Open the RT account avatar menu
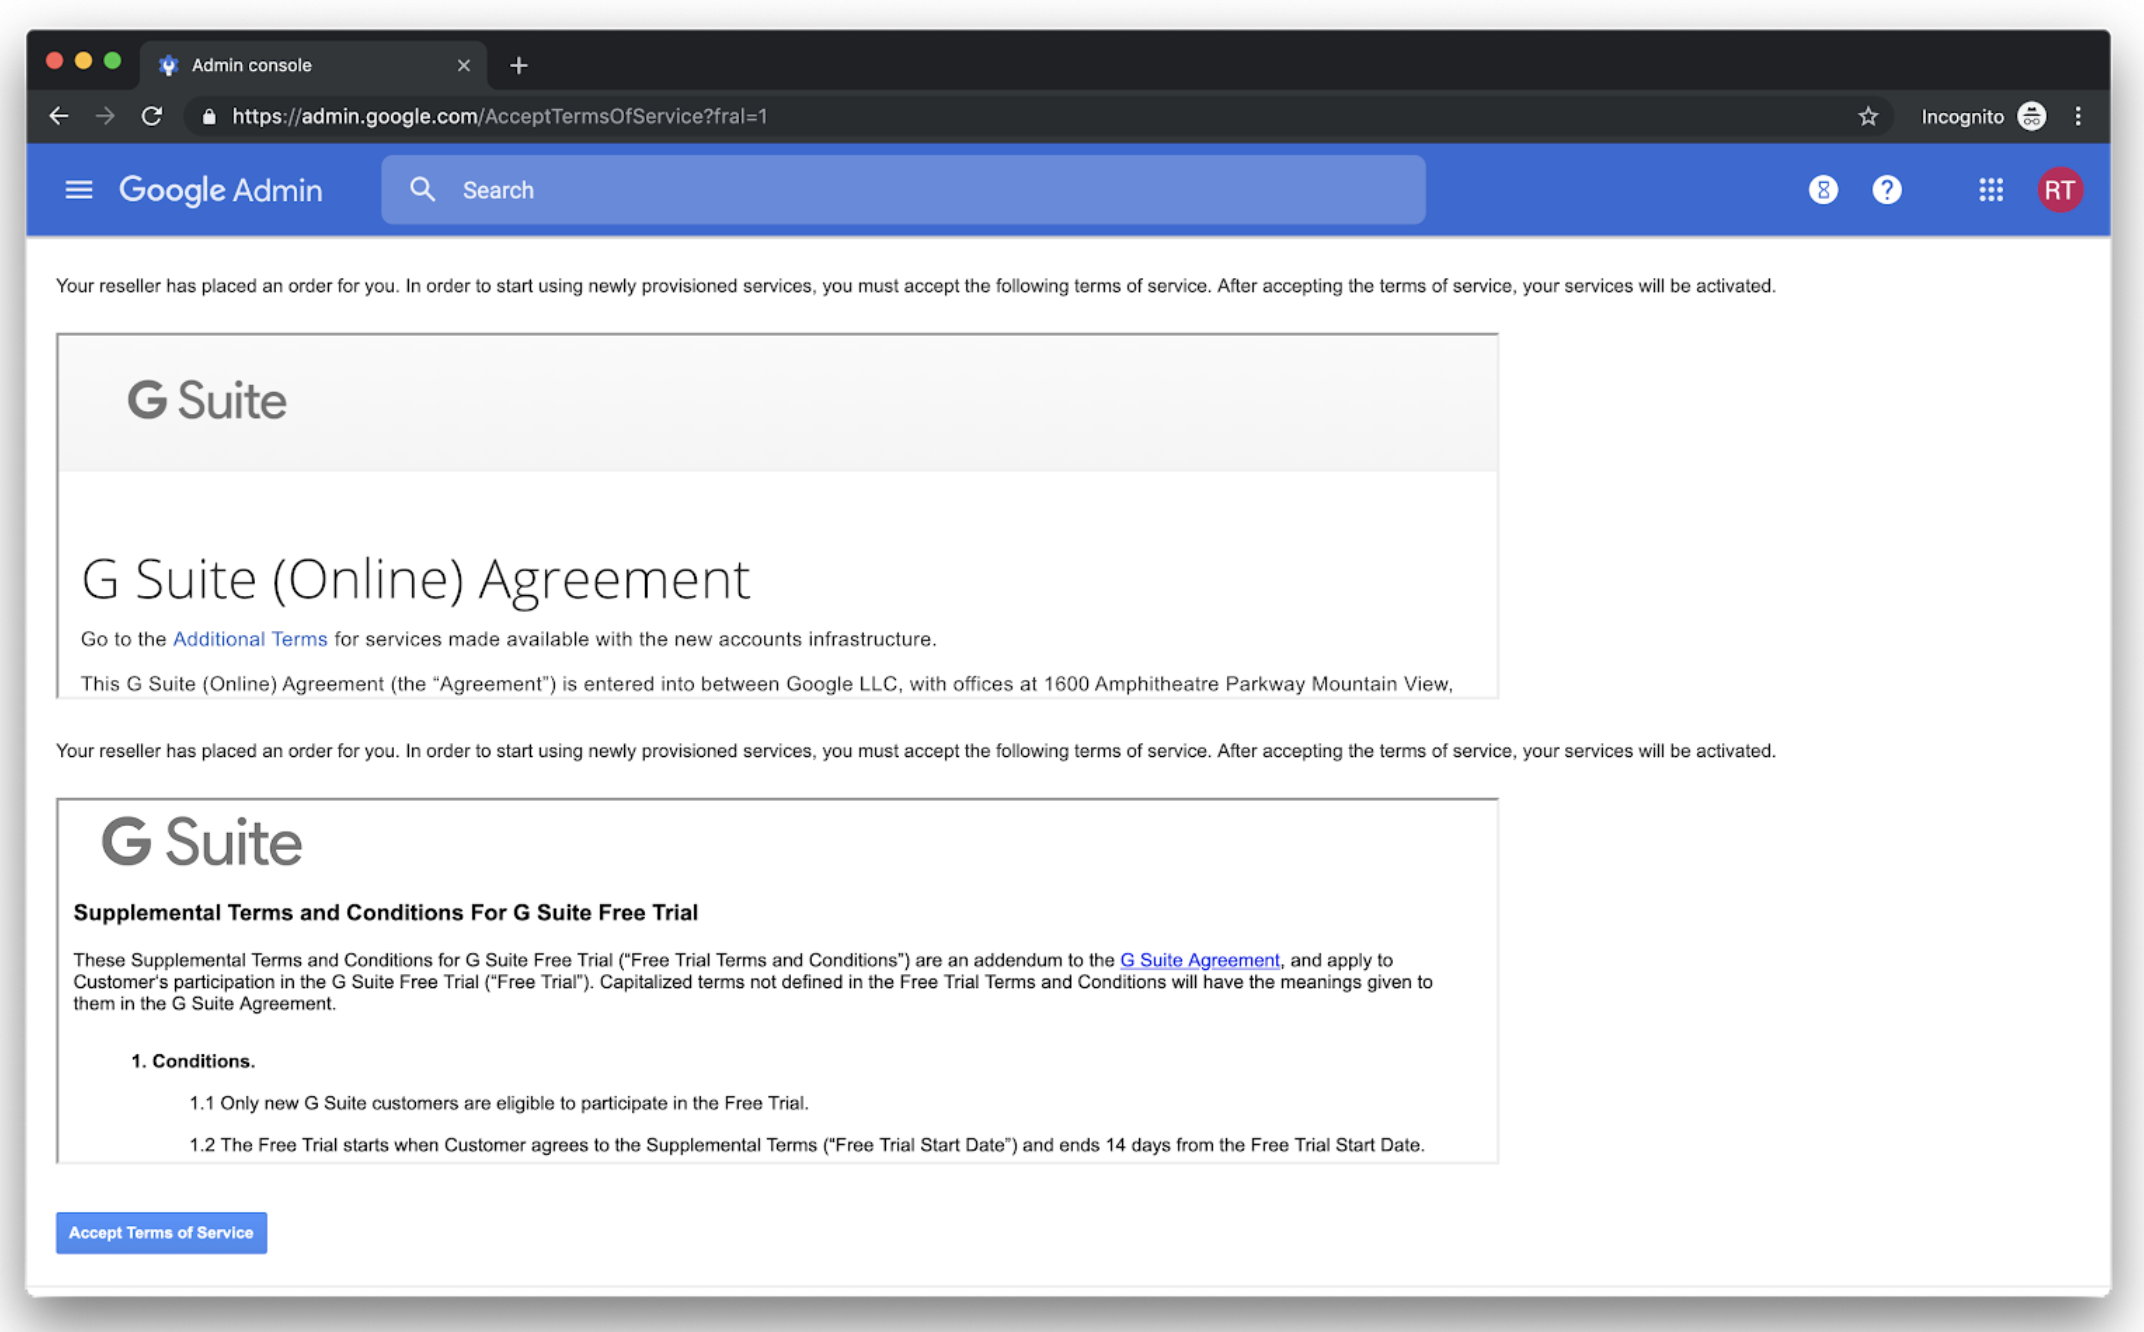 2059,190
